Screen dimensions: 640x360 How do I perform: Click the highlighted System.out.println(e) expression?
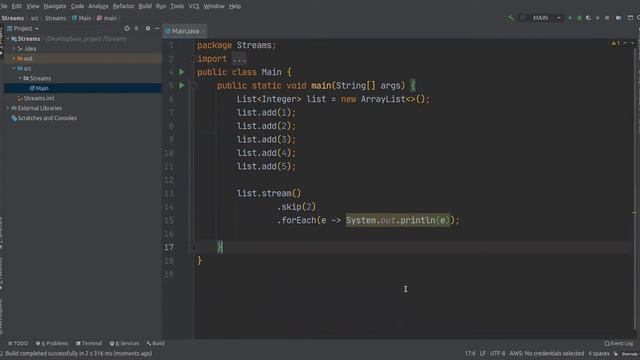tap(398, 220)
